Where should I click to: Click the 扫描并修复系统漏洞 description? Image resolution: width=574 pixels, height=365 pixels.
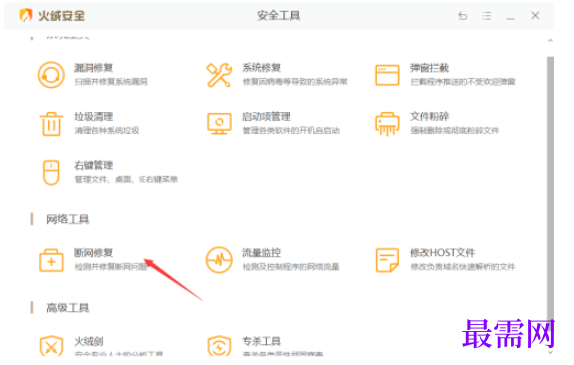(x=111, y=82)
